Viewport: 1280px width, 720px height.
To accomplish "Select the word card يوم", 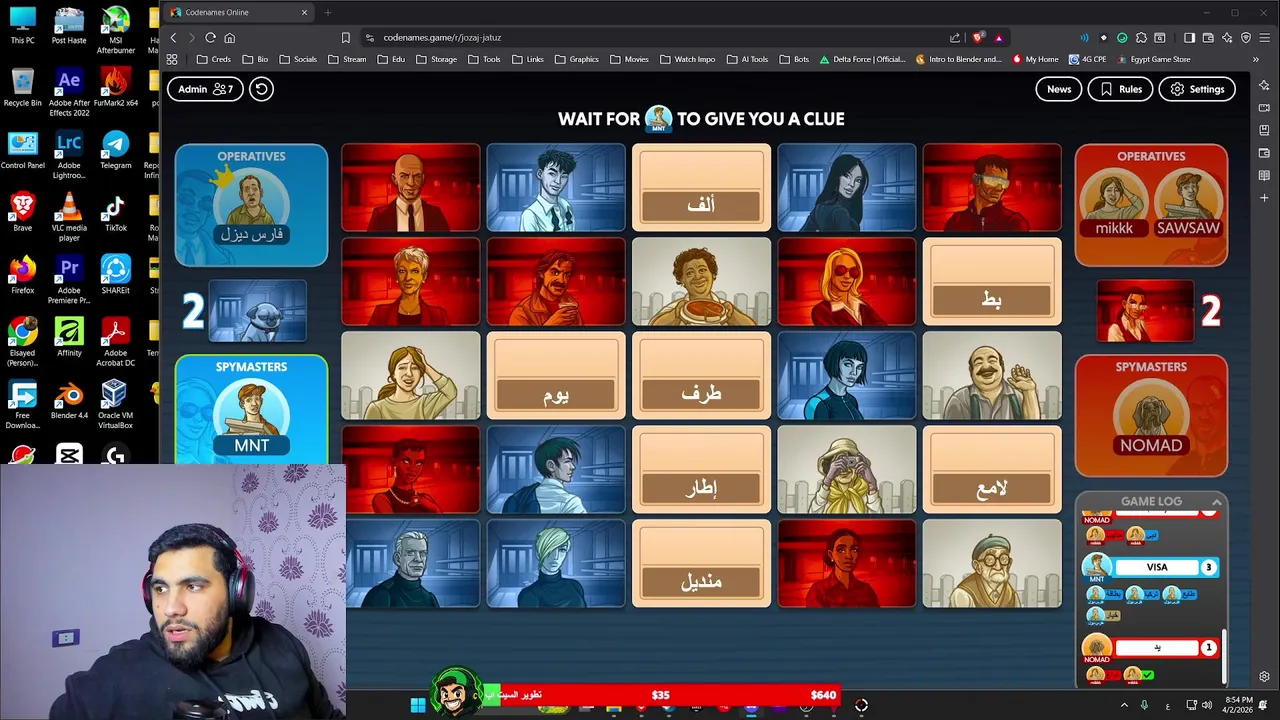I will [556, 377].
